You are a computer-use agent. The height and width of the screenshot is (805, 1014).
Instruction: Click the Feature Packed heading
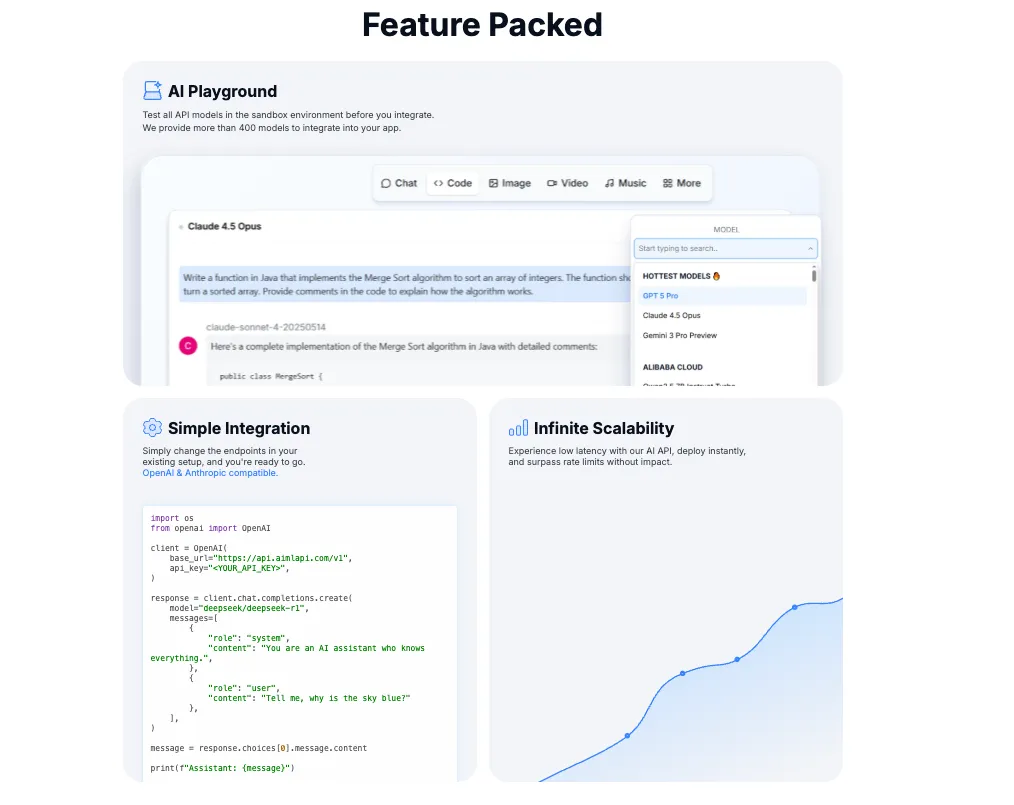point(482,25)
